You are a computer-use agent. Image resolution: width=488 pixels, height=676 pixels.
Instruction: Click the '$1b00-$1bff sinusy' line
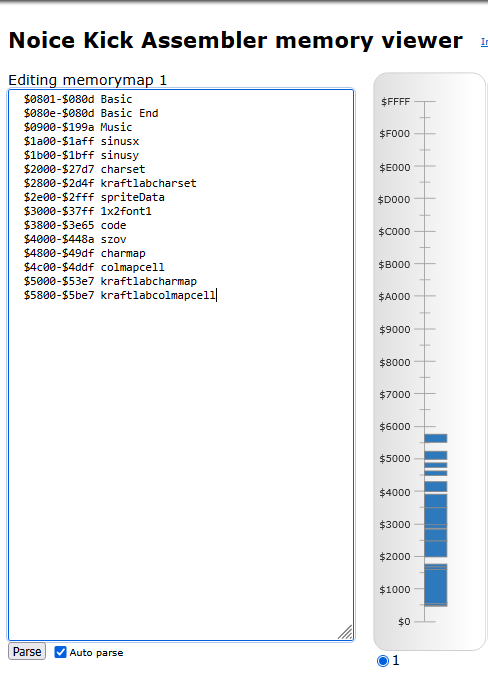(81, 155)
